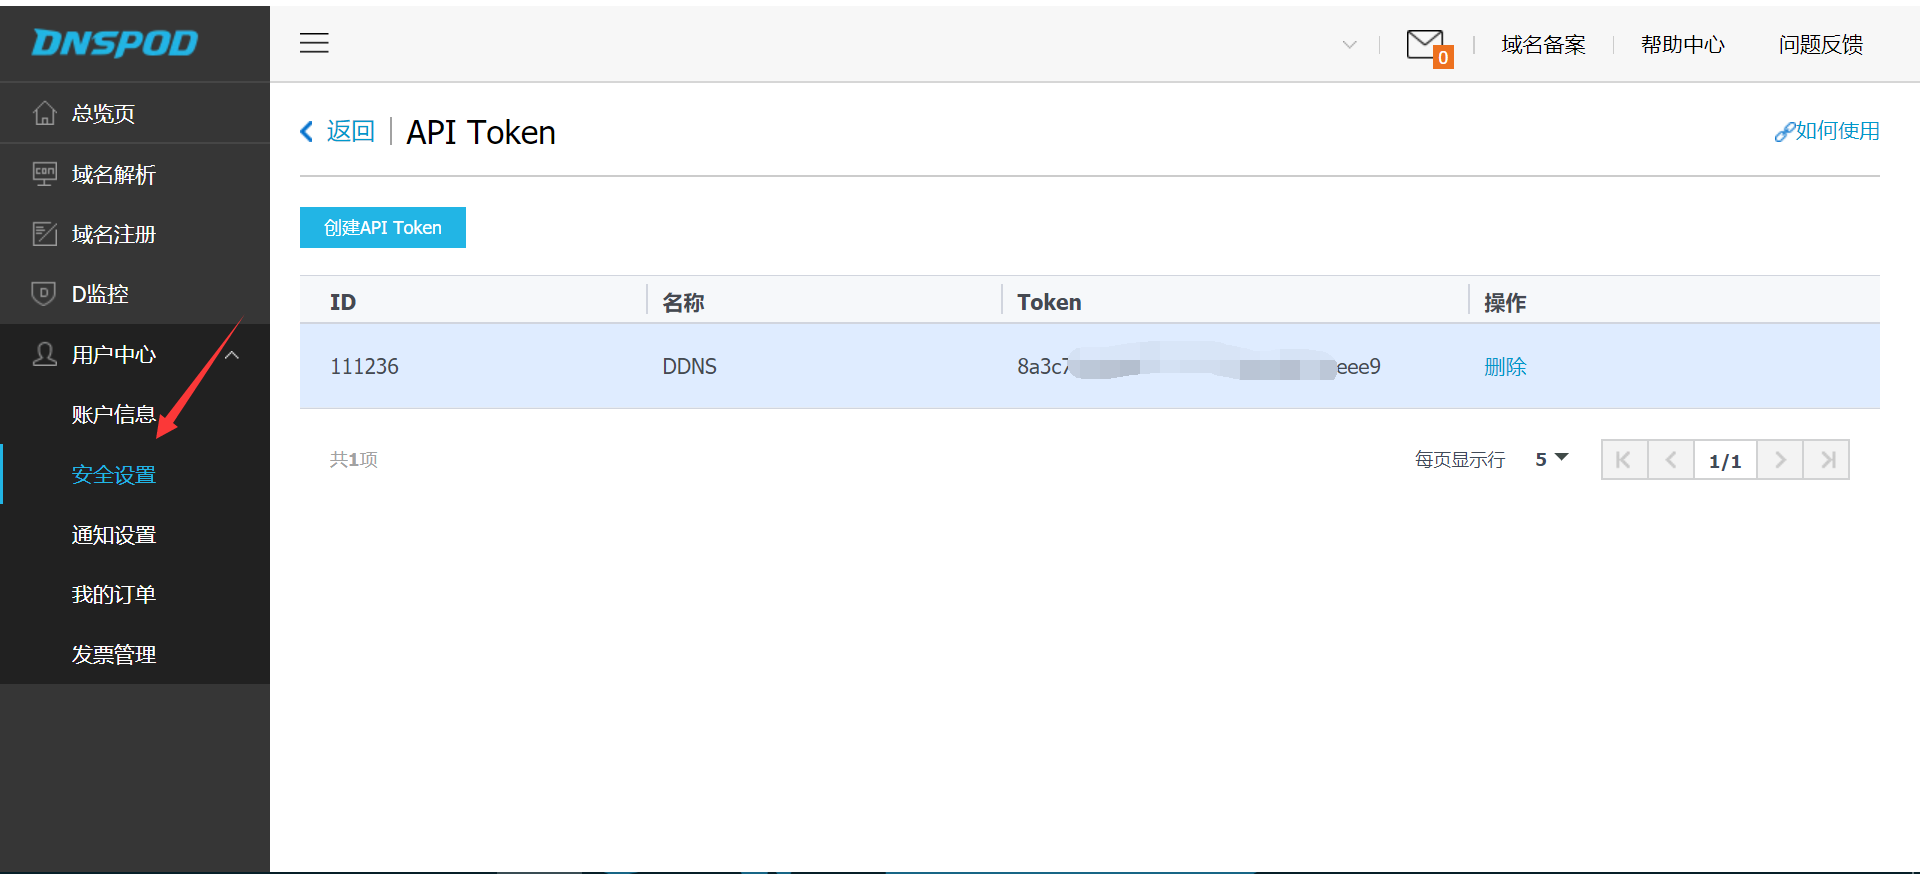Click the ID column header
The height and width of the screenshot is (874, 1920).
pos(343,302)
